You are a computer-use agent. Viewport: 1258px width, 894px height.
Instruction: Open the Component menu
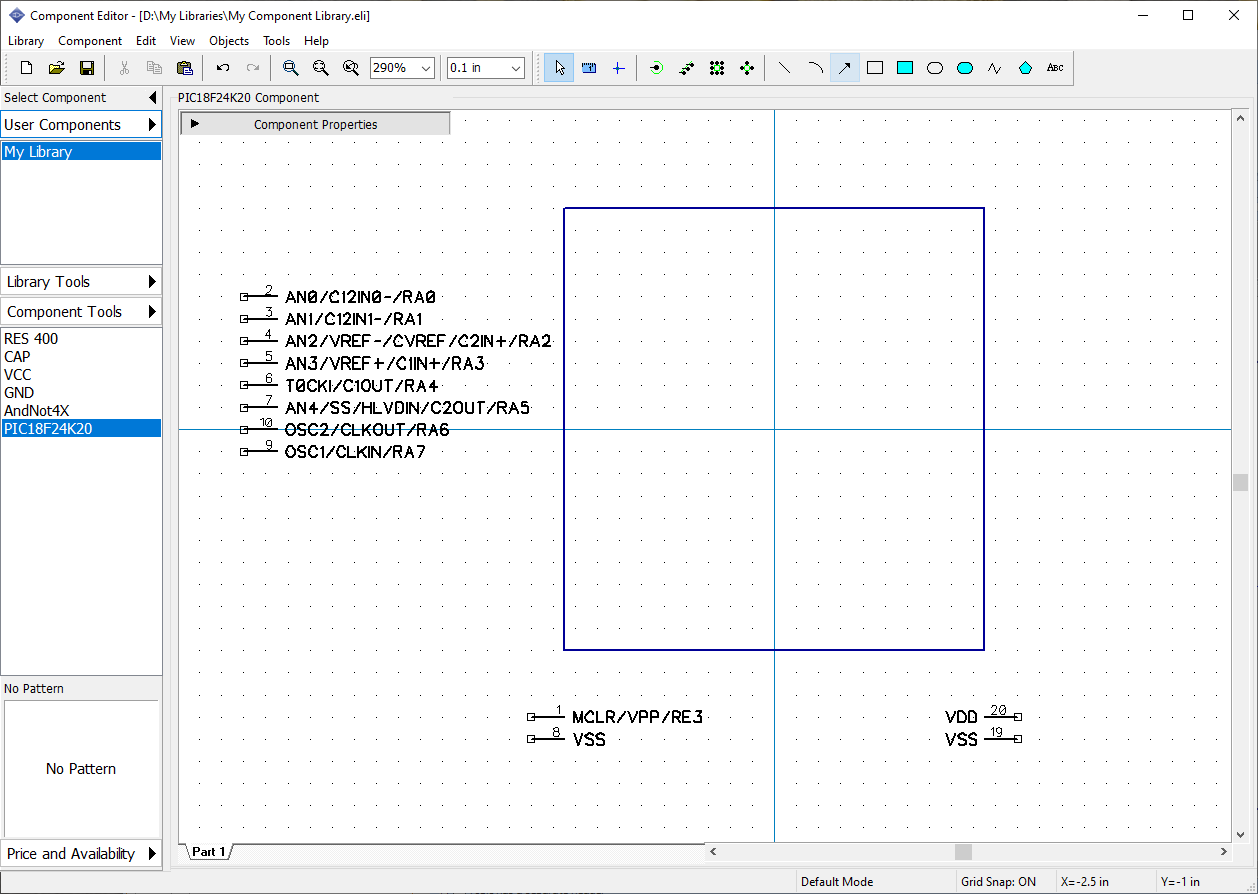tap(90, 41)
